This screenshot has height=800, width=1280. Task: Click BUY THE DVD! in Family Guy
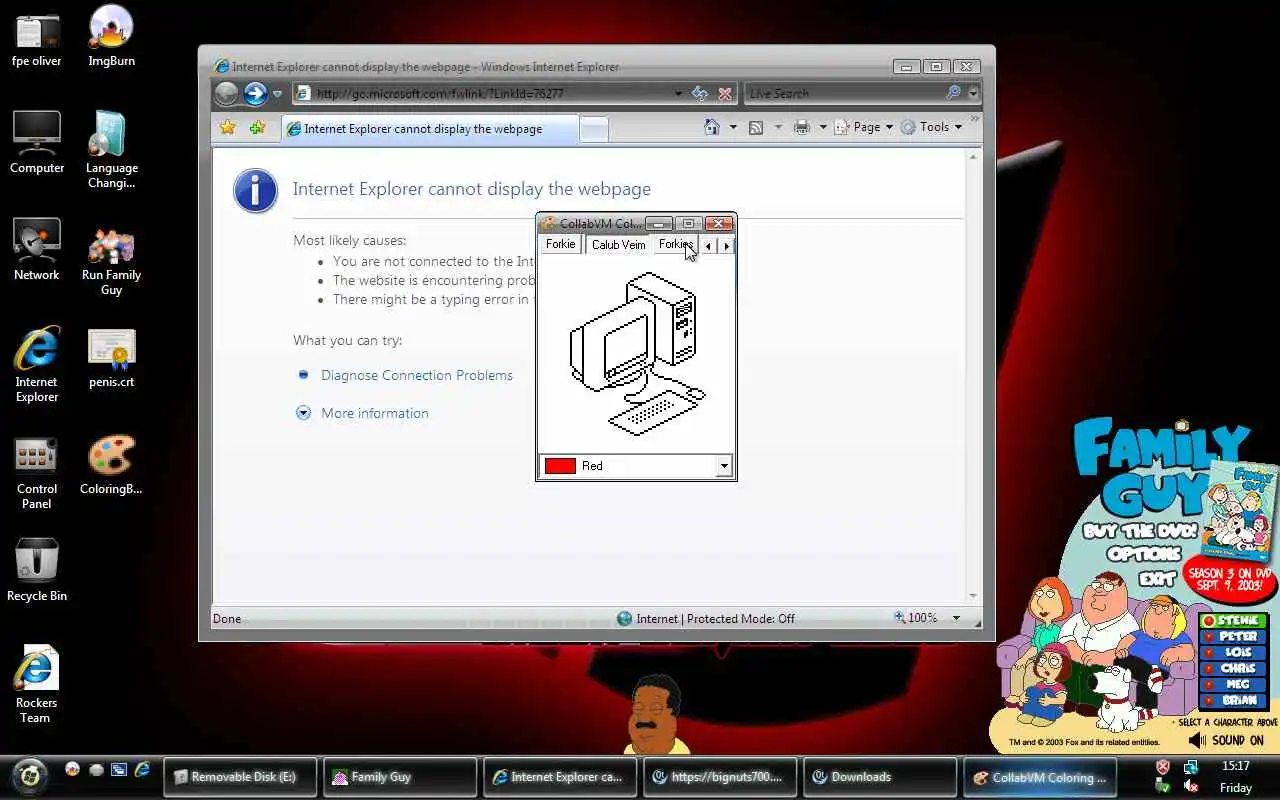1140,532
